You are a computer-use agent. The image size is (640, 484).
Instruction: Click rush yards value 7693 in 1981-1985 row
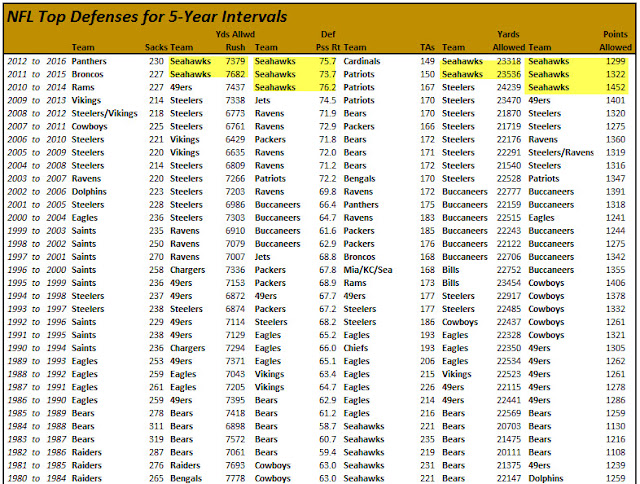click(235, 466)
